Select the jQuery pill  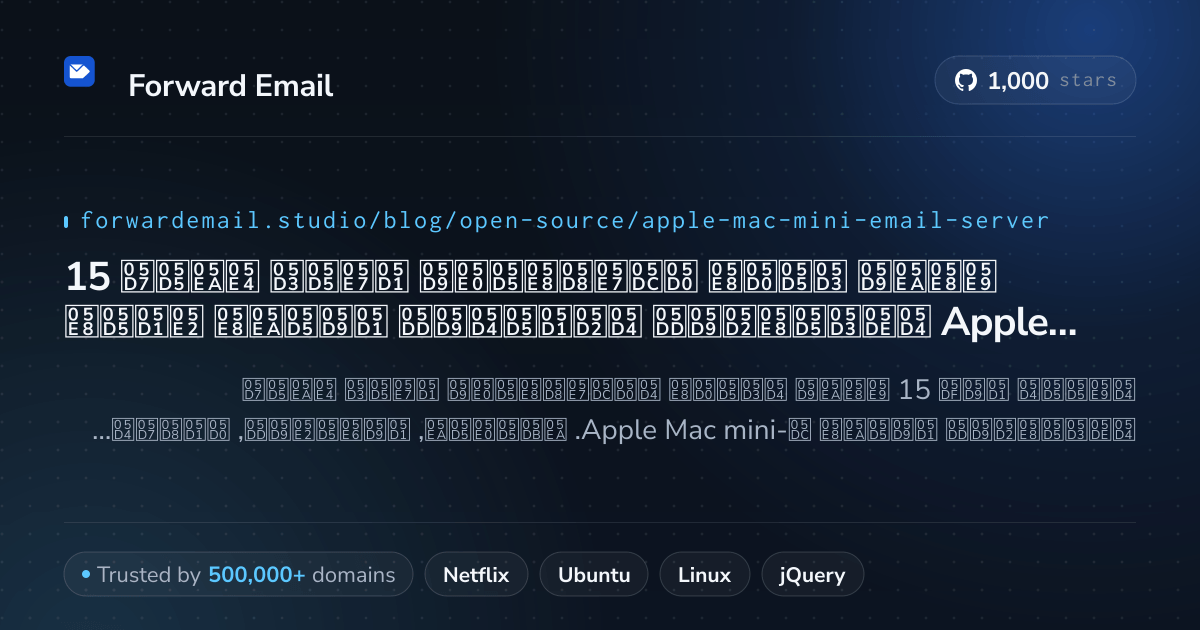[812, 575]
